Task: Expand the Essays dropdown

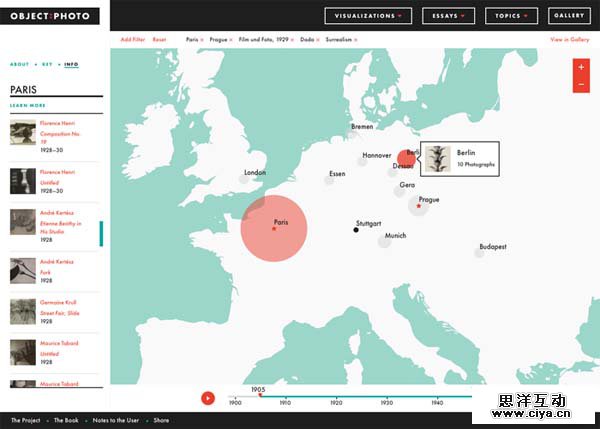Action: pyautogui.click(x=447, y=16)
